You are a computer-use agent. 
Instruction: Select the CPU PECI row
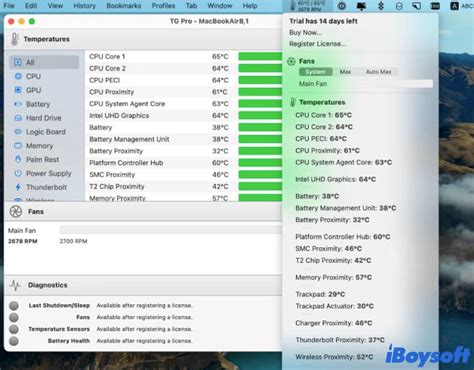(x=183, y=80)
